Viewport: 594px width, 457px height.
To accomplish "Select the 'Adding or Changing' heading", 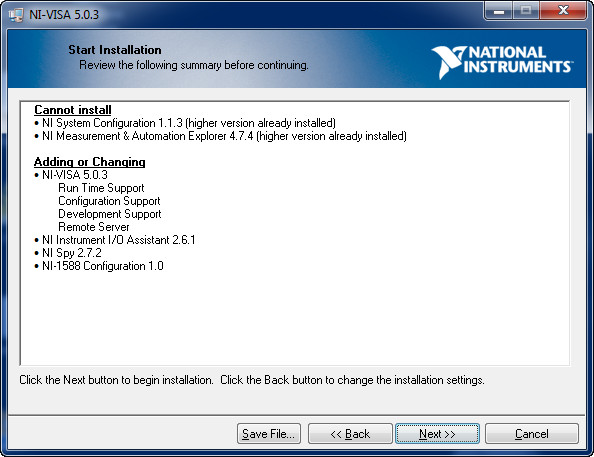I will (x=90, y=162).
